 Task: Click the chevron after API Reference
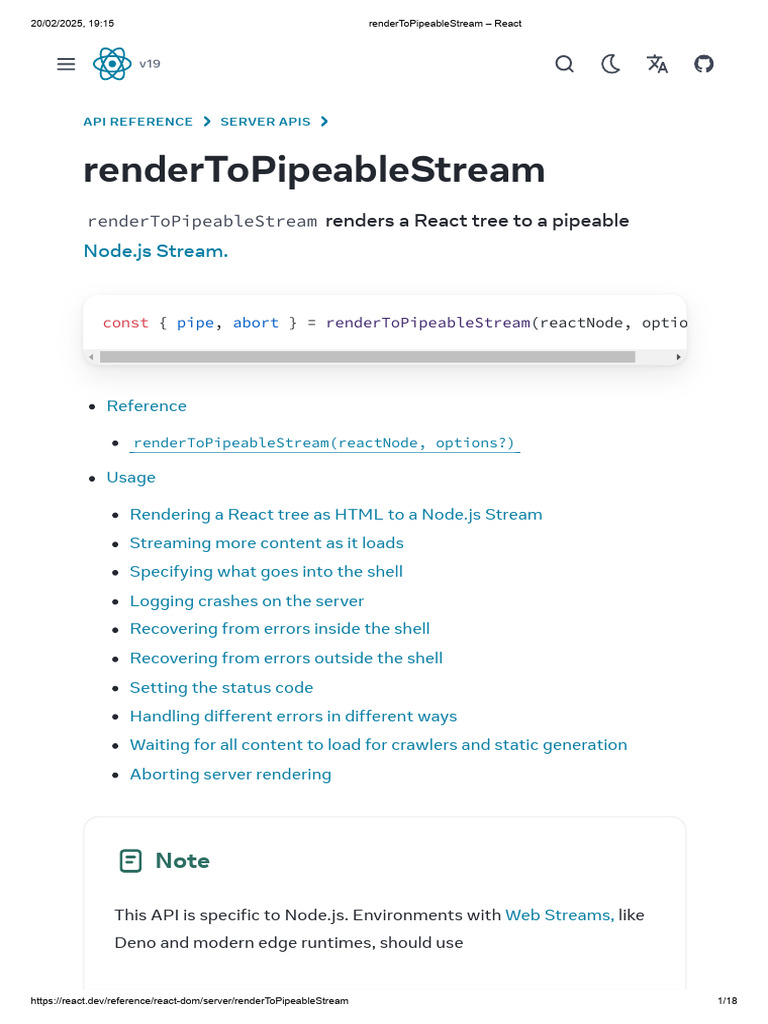207,122
